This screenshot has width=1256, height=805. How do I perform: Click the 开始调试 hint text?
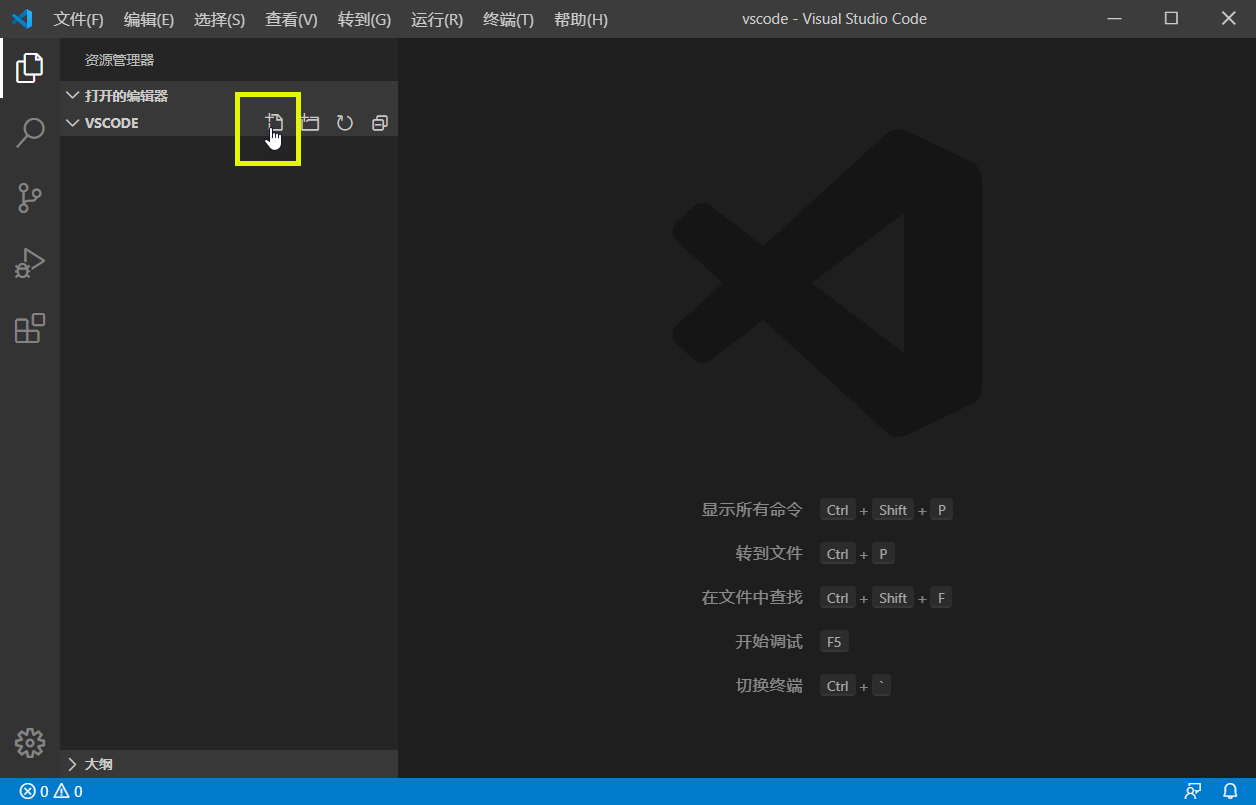[769, 642]
